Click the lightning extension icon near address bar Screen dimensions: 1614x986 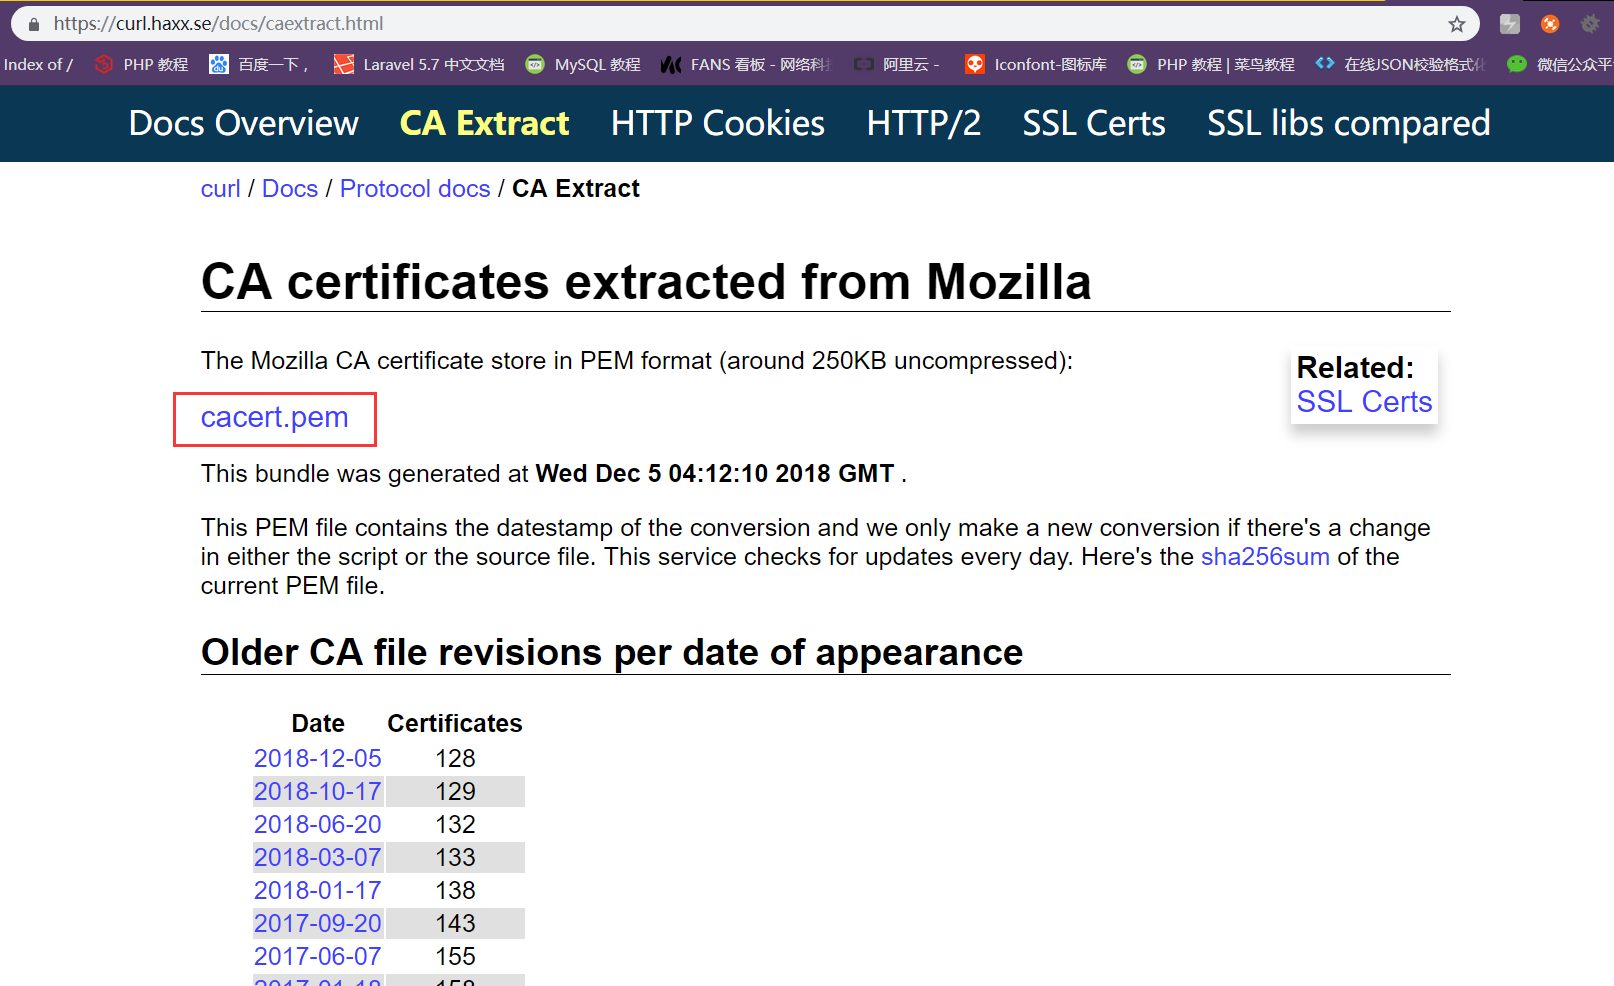[1510, 23]
